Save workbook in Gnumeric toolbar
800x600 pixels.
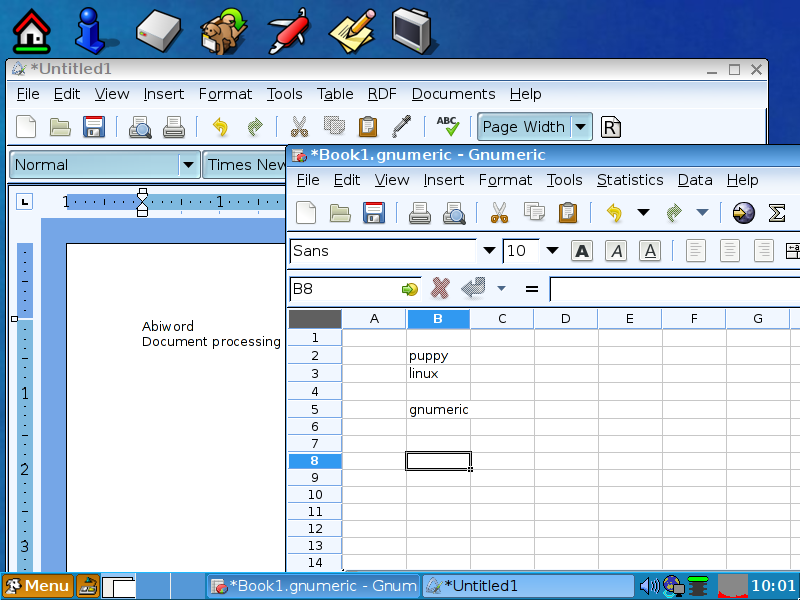(374, 212)
